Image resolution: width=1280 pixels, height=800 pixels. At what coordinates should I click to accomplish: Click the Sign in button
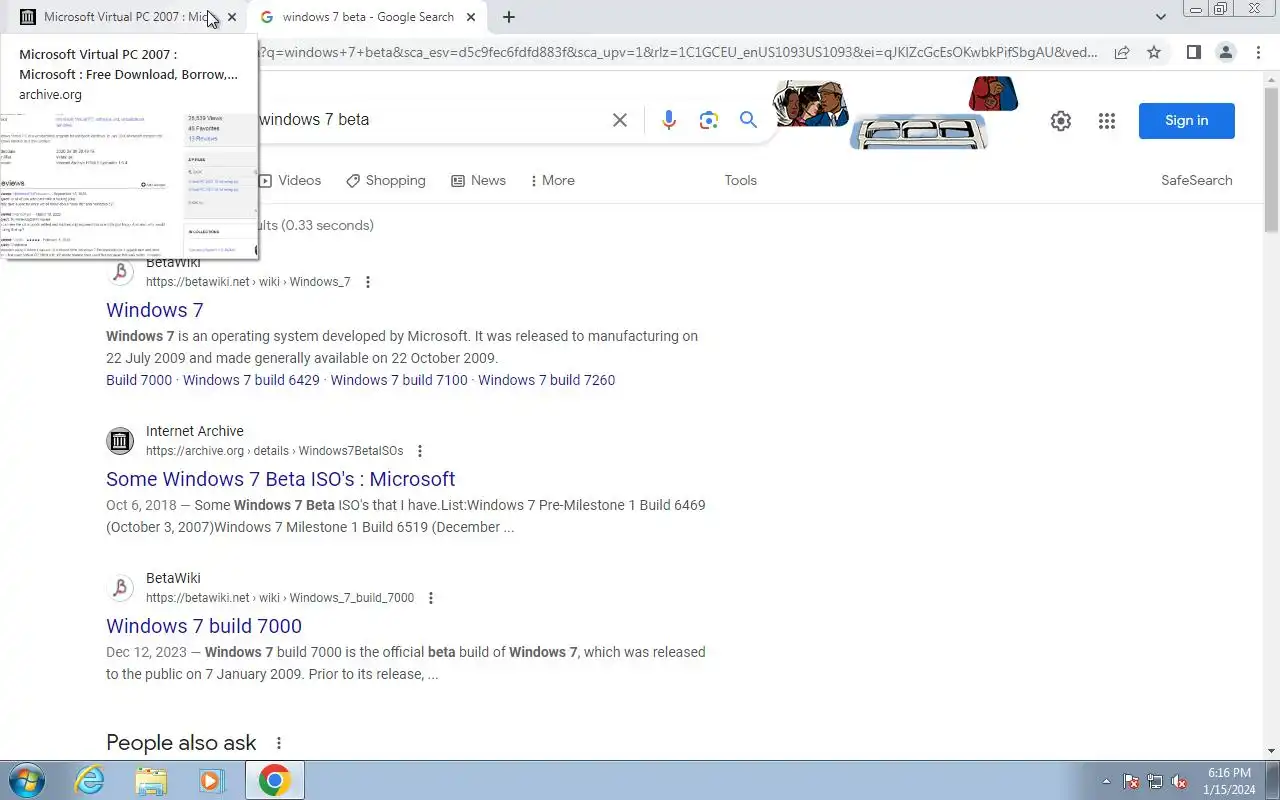[1187, 120]
